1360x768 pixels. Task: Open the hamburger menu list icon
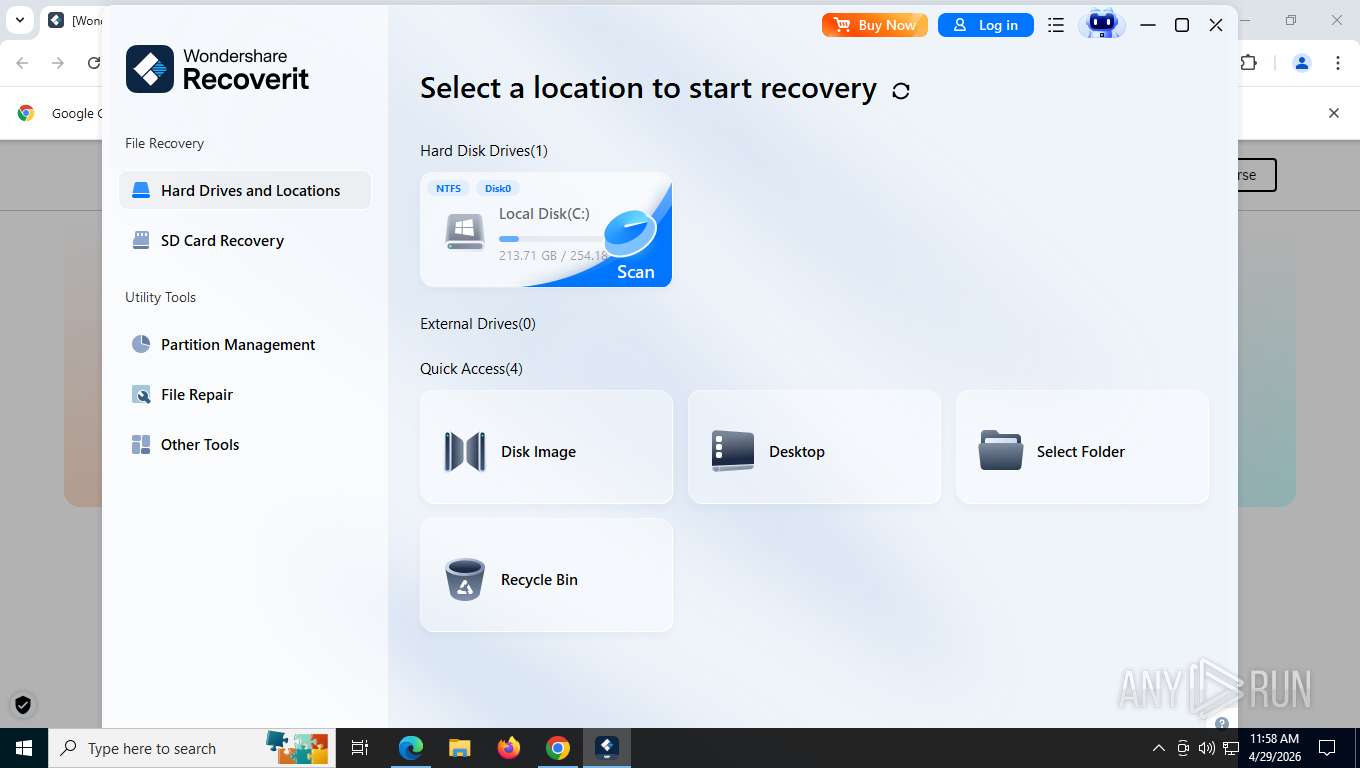[1056, 25]
